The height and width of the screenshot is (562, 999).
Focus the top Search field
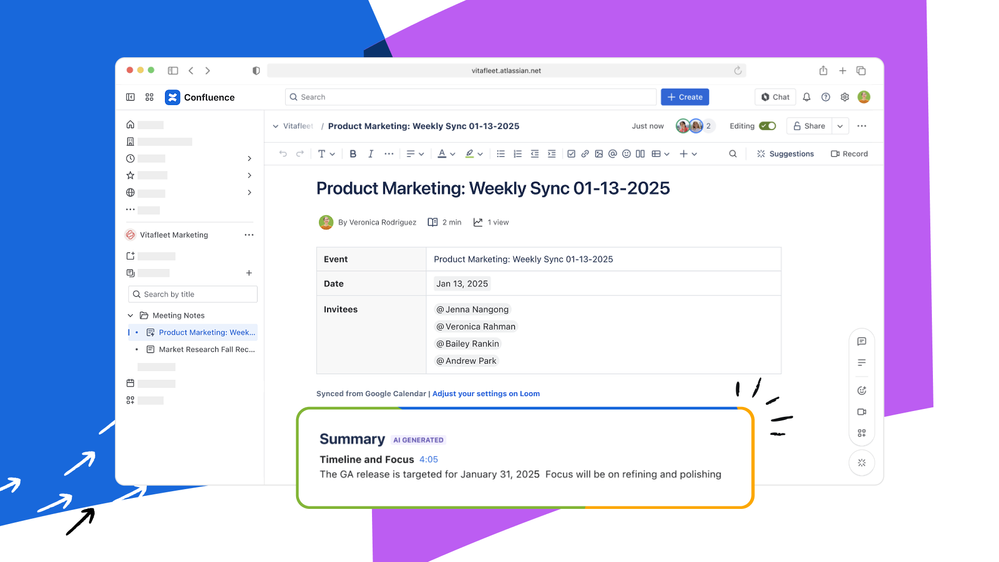coord(471,97)
